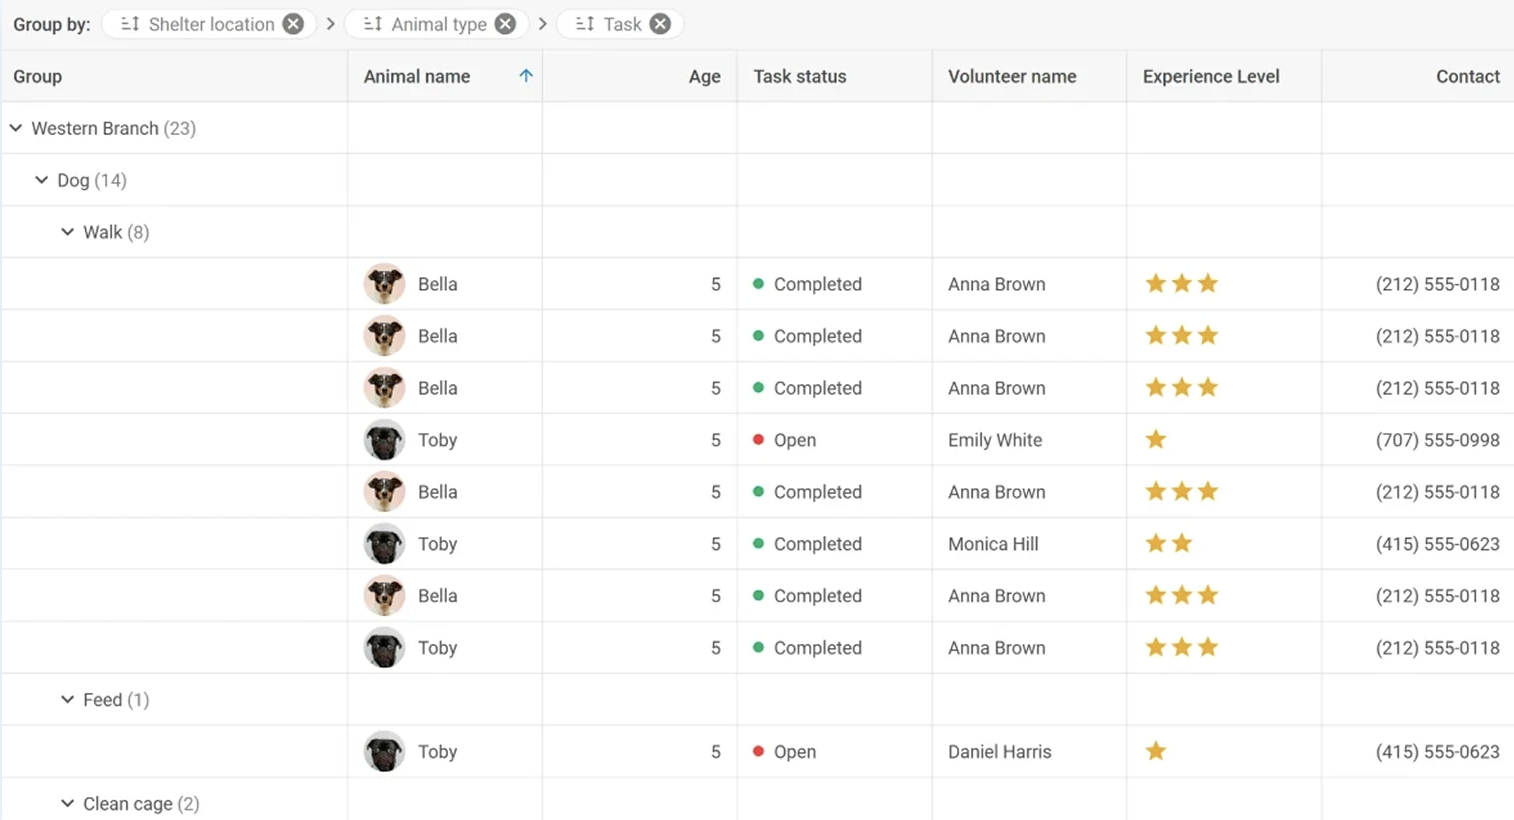This screenshot has width=1514, height=820.
Task: Click green Completed dot in Monica Hill row
Action: click(x=758, y=544)
